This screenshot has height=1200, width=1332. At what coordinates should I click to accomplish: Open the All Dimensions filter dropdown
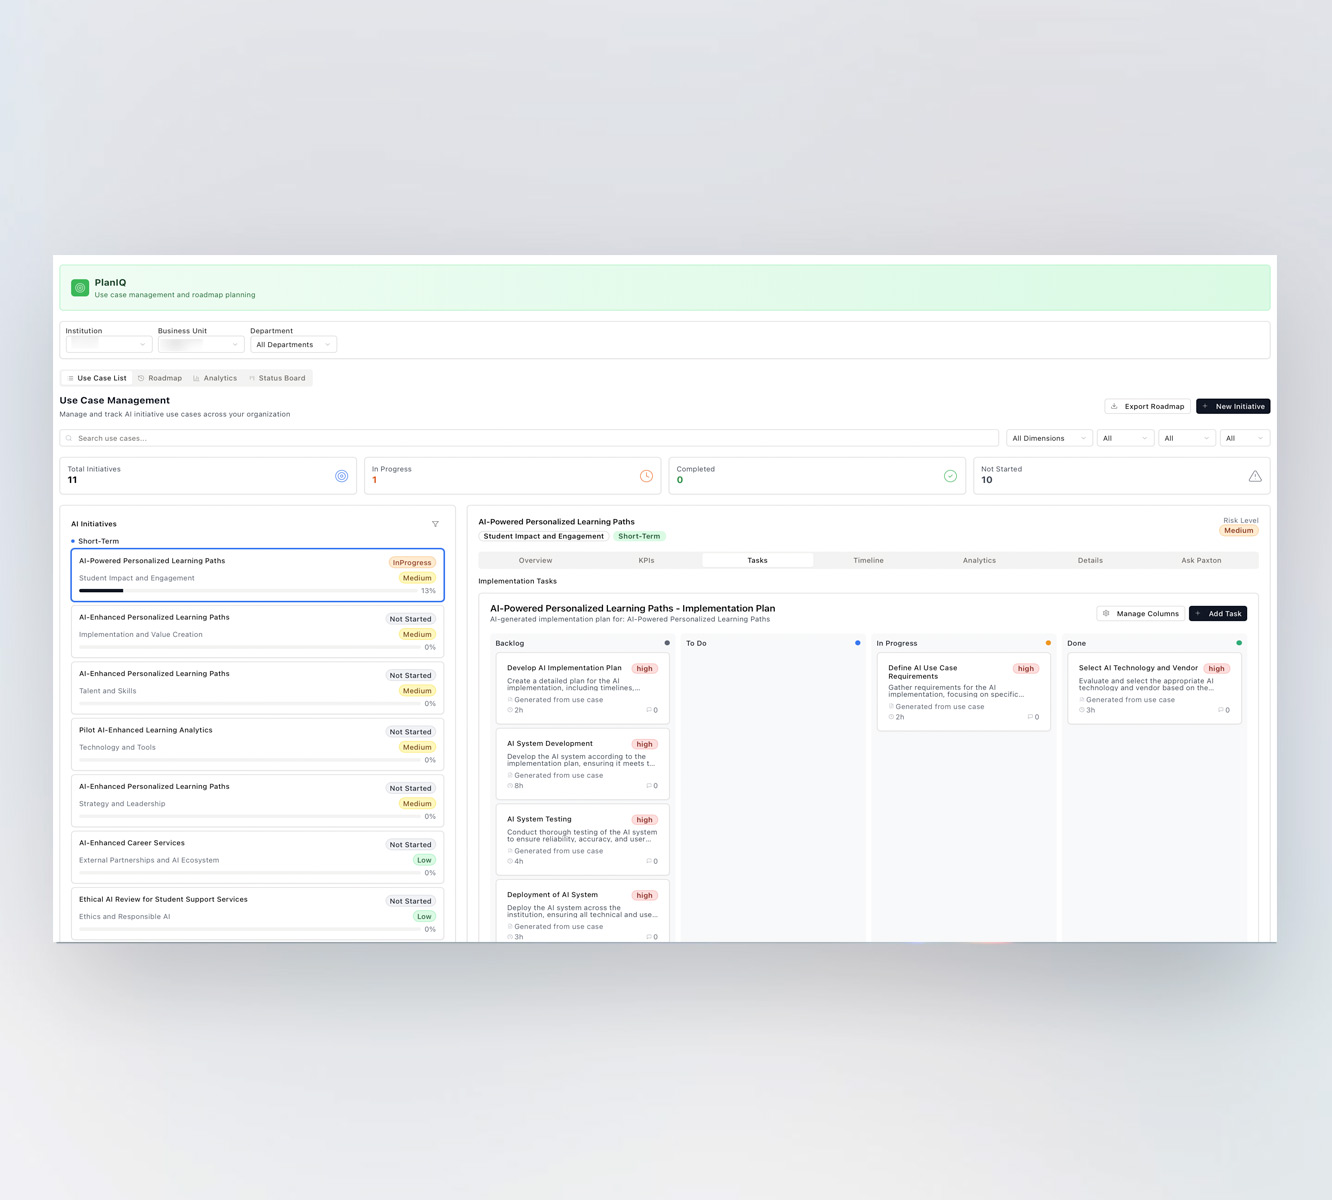tap(1048, 438)
